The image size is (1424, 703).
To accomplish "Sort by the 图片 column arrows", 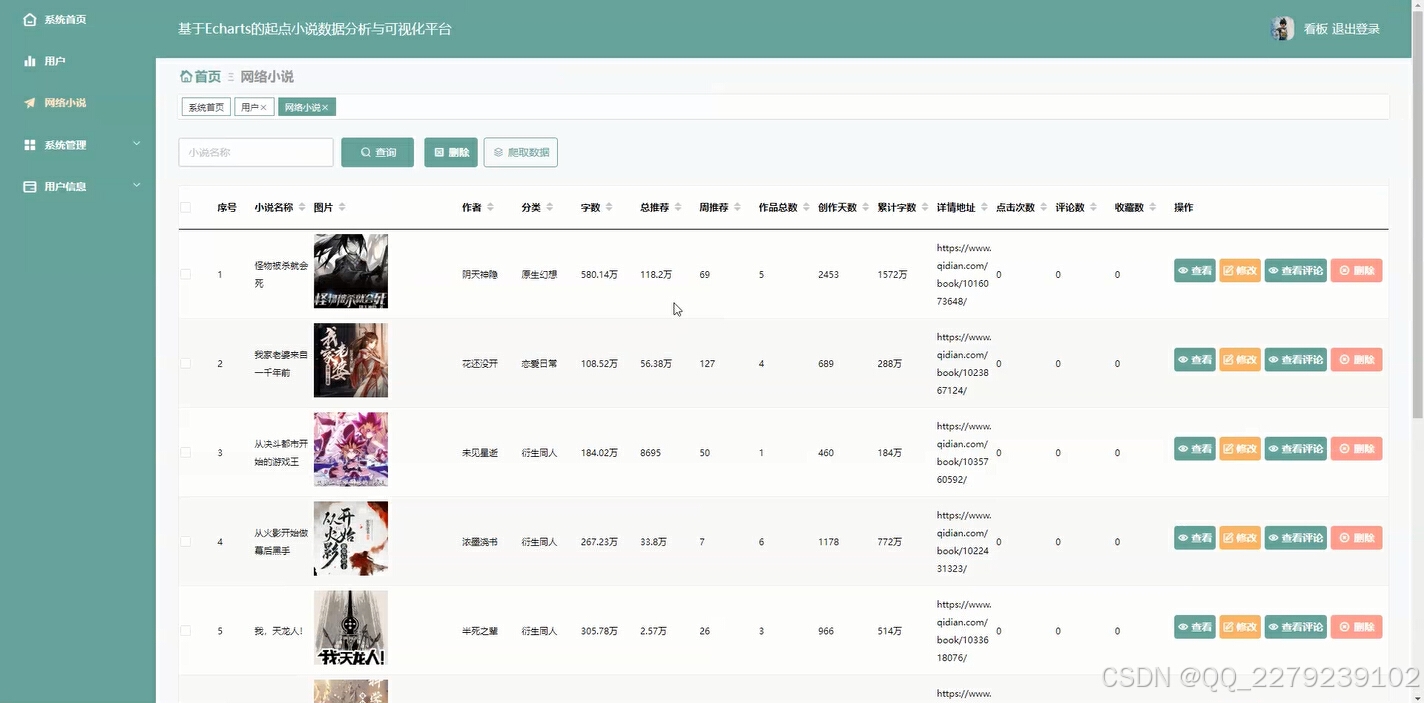I will coord(342,207).
